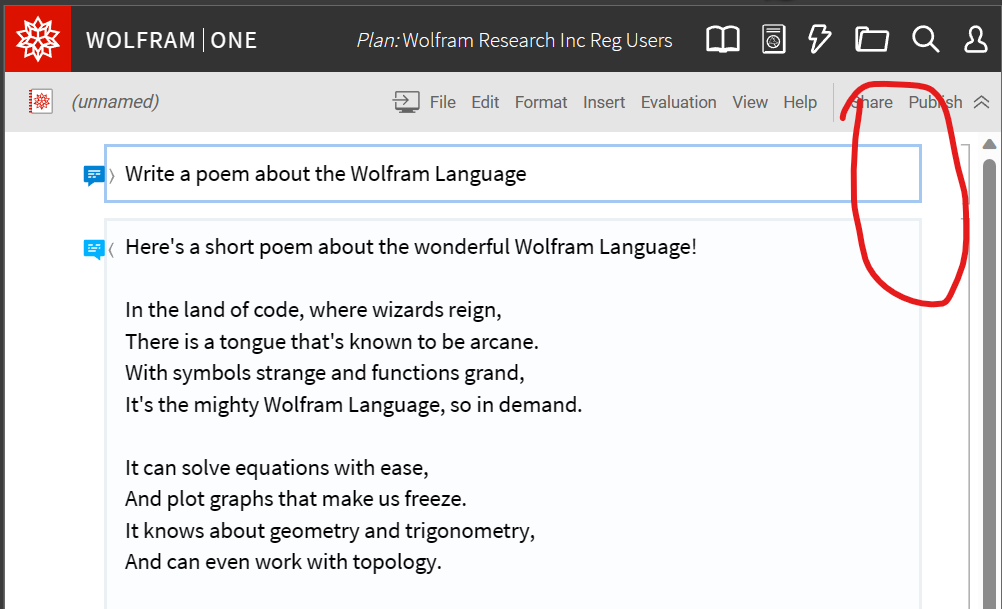Collapse the notebook toolbar with the double chevron
Screen dimensions: 1002x609
click(x=981, y=101)
